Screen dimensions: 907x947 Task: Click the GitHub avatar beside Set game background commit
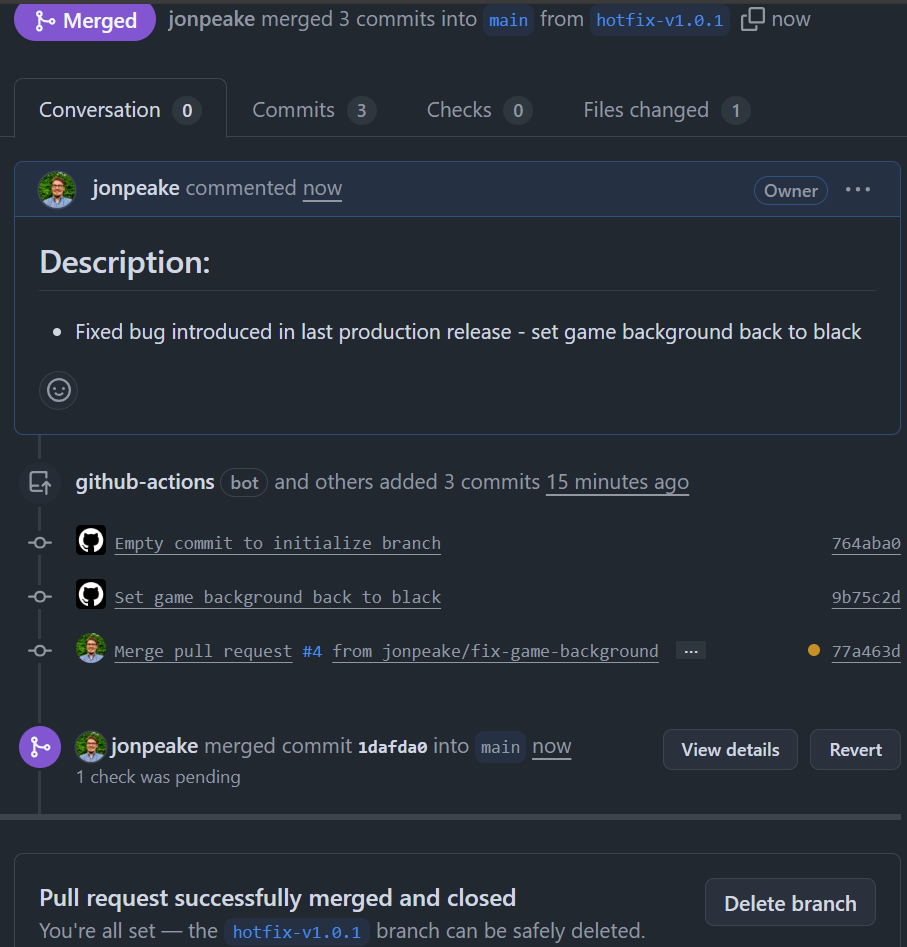pyautogui.click(x=91, y=594)
